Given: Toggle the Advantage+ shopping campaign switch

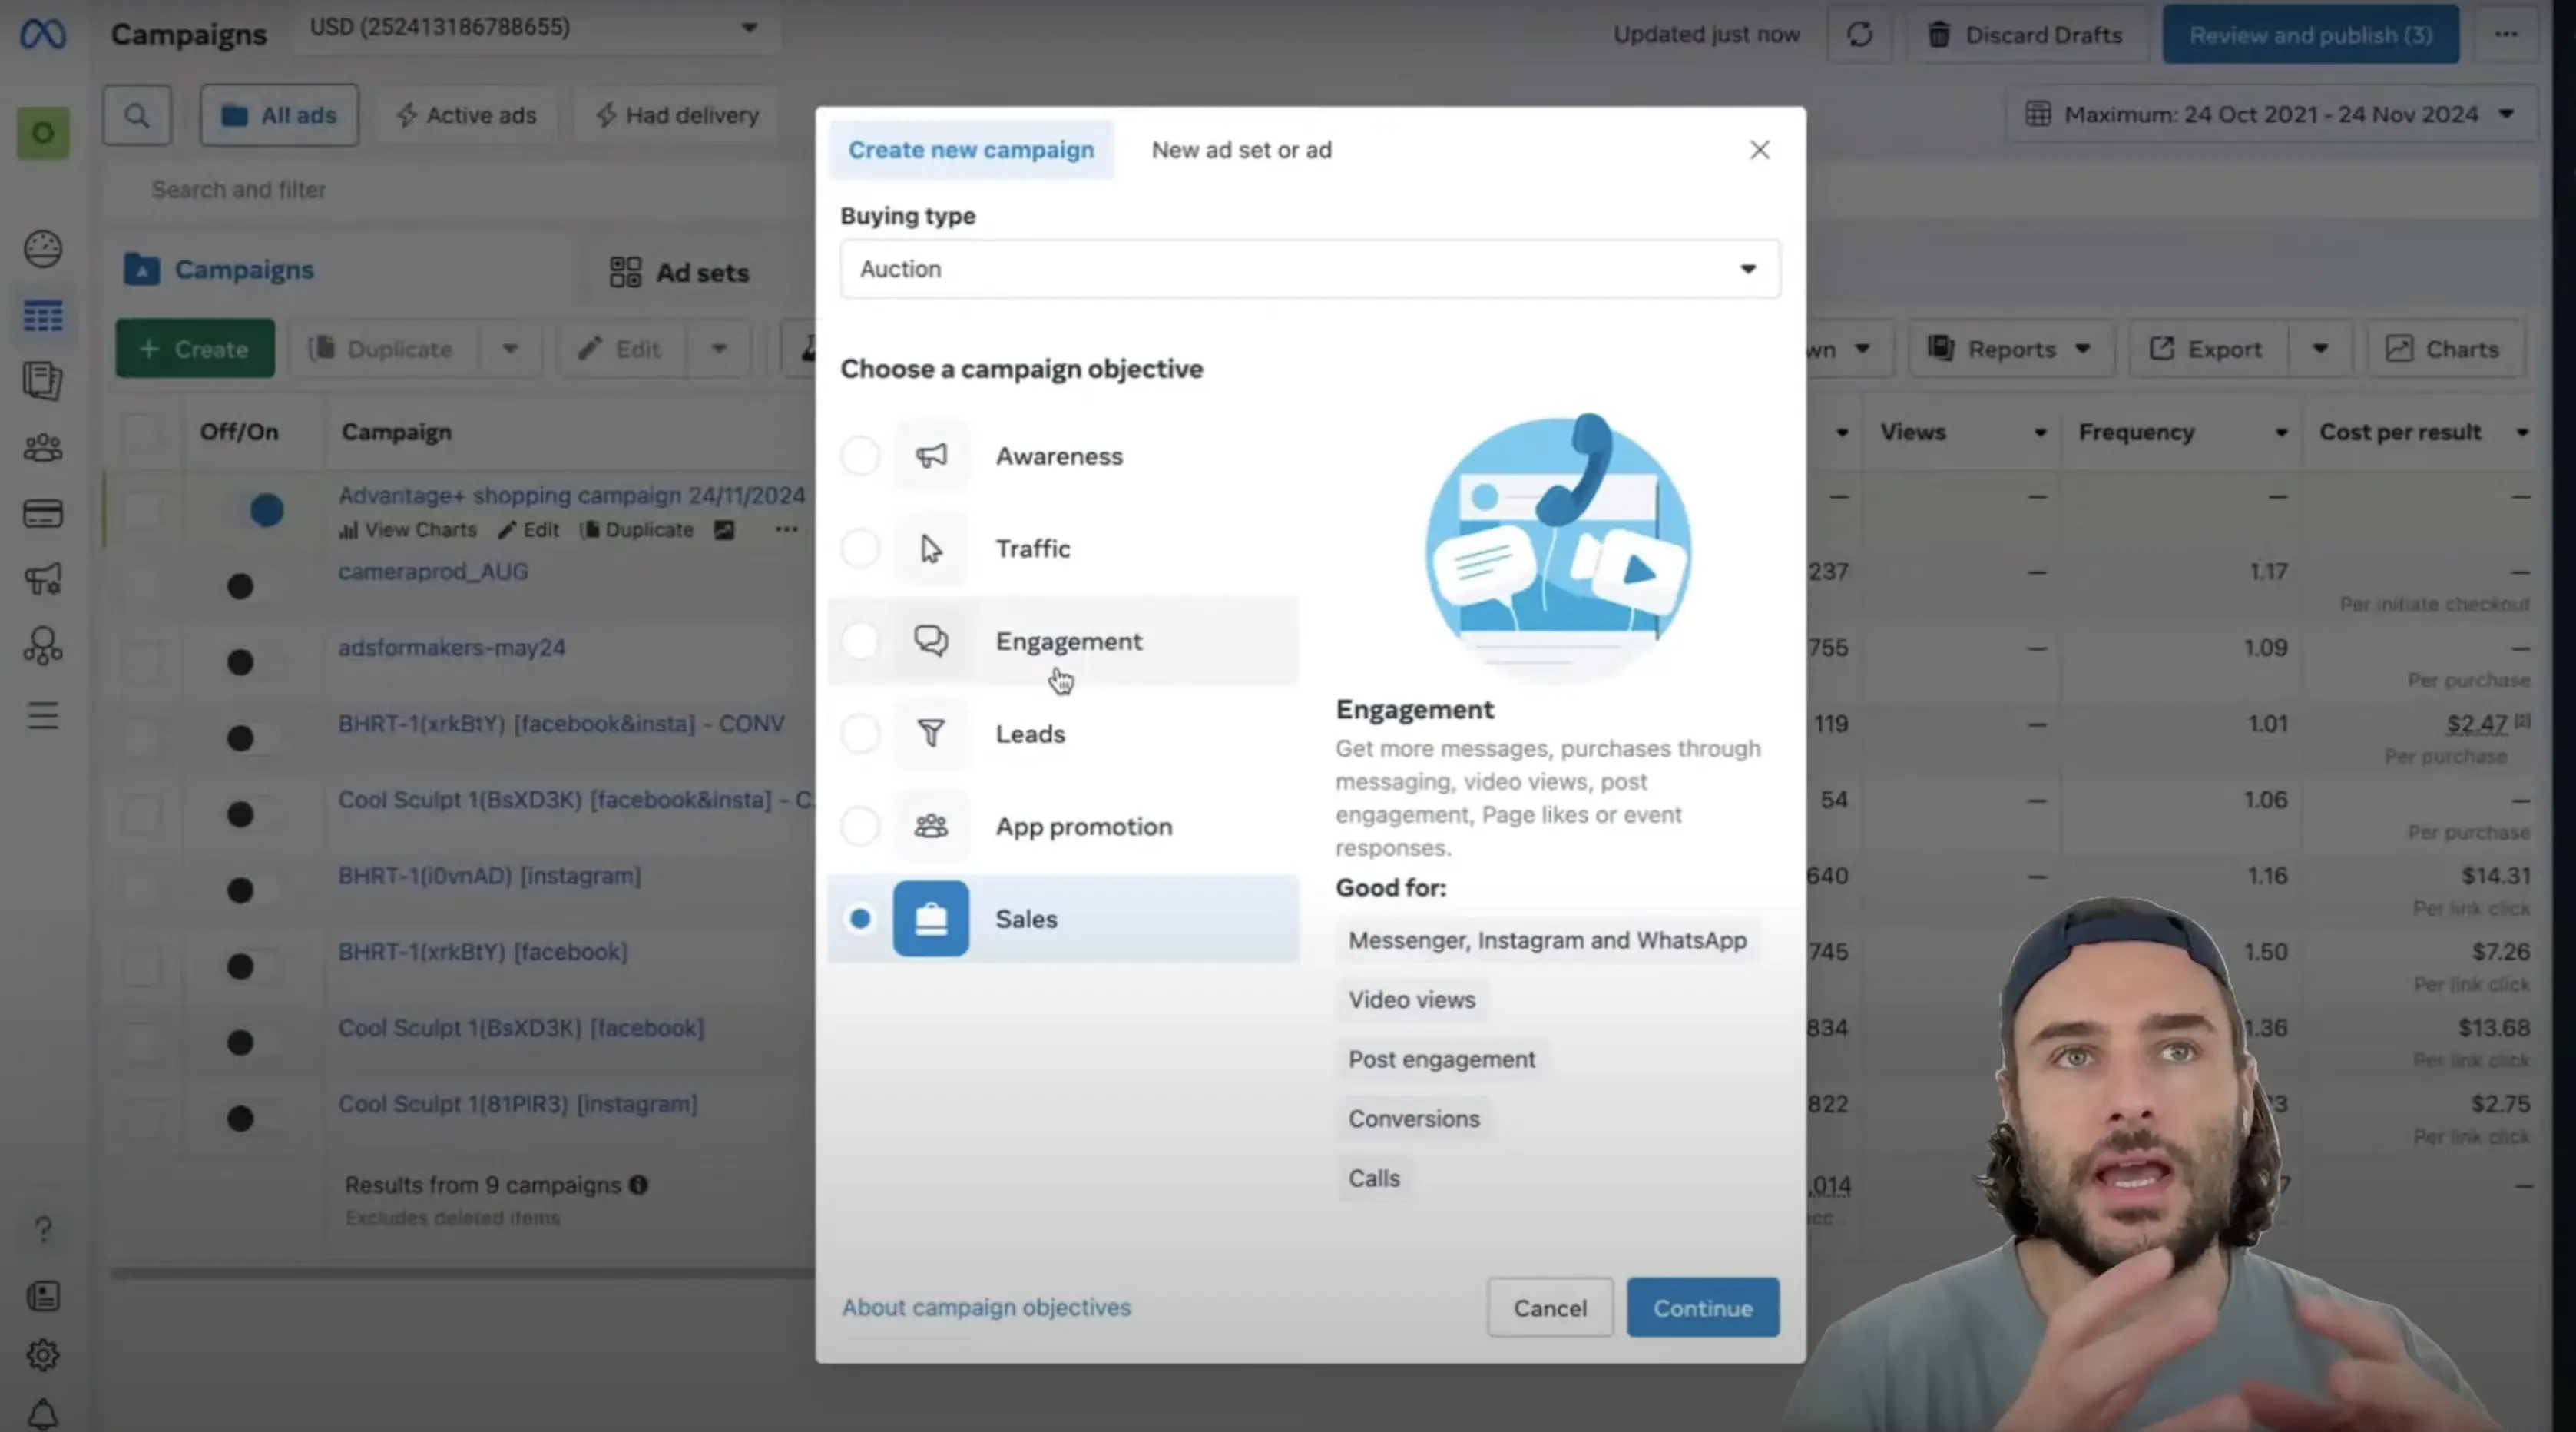Looking at the screenshot, I should coord(258,511).
